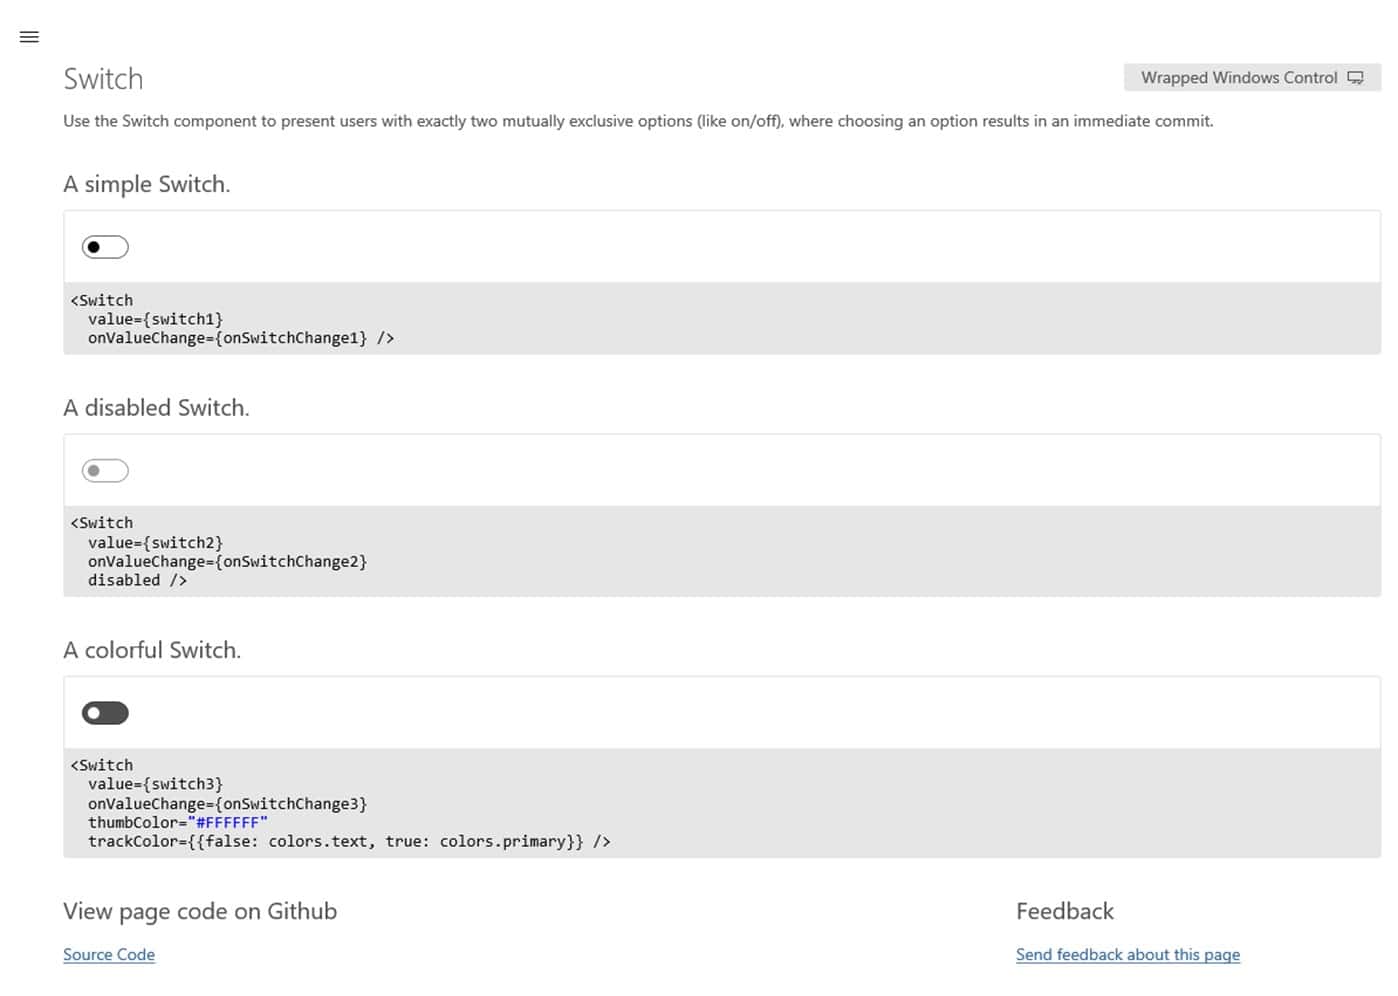Click the 'Feedback' heading

click(1065, 911)
